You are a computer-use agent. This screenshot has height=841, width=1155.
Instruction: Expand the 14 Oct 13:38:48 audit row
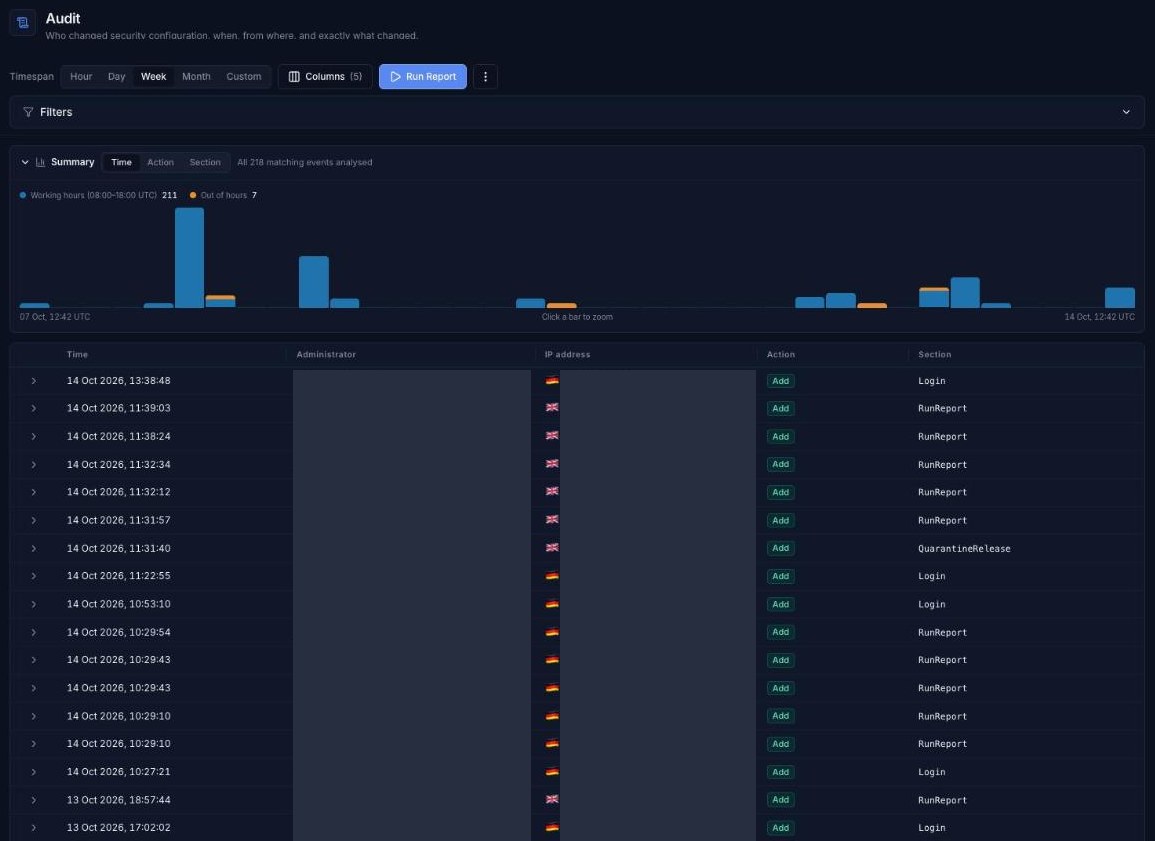34,381
